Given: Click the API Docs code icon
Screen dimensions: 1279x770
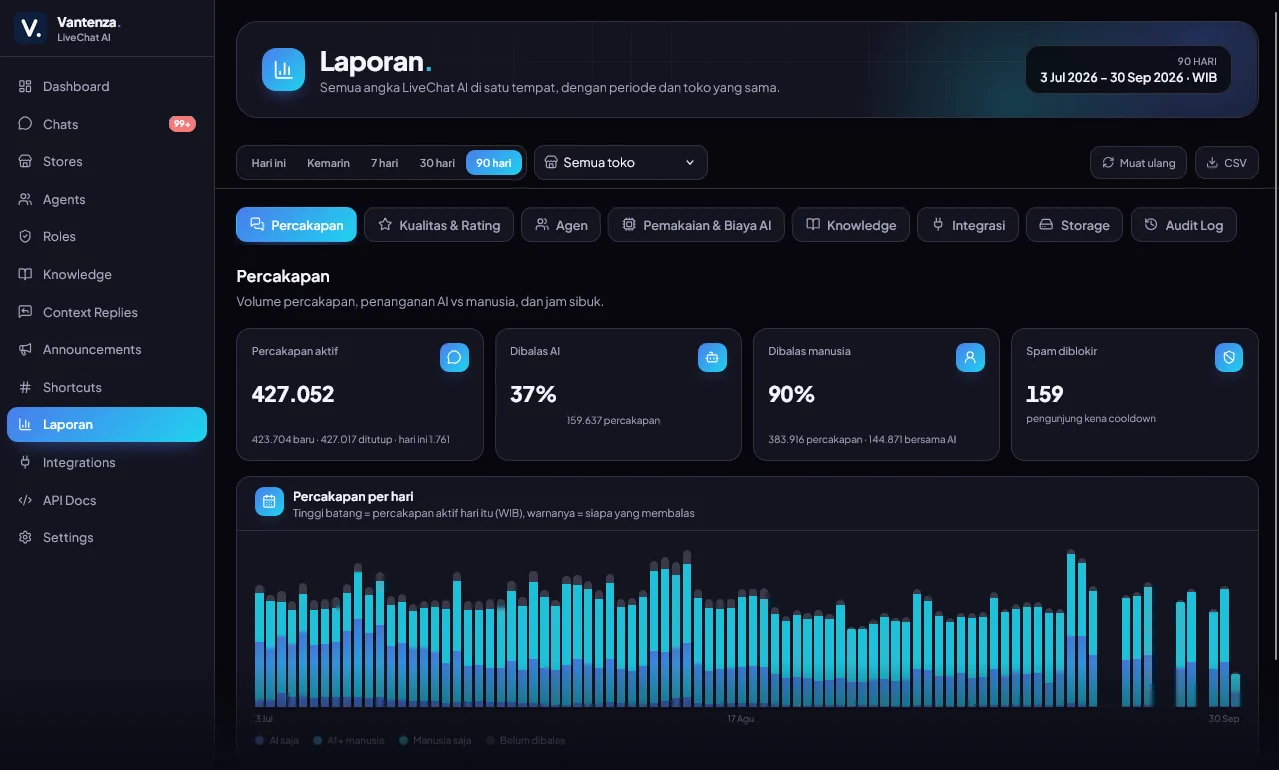Looking at the screenshot, I should [25, 500].
